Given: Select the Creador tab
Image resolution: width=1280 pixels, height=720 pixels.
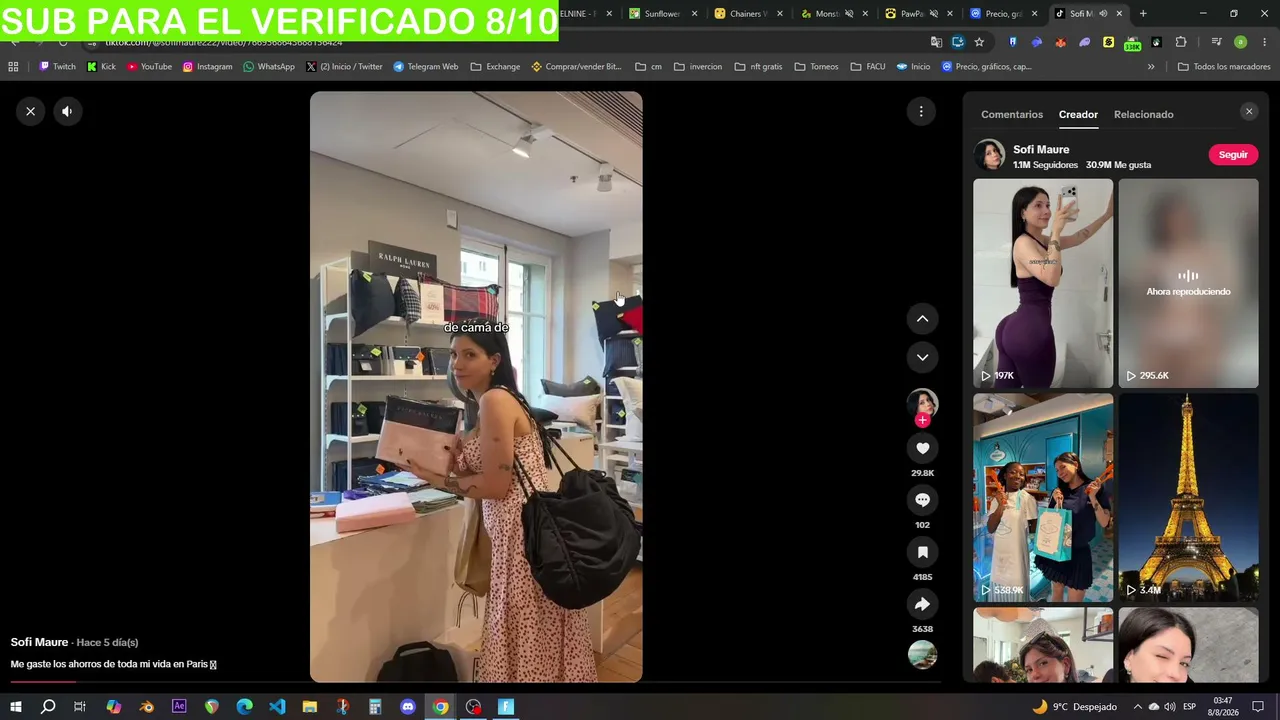Looking at the screenshot, I should click(x=1078, y=114).
